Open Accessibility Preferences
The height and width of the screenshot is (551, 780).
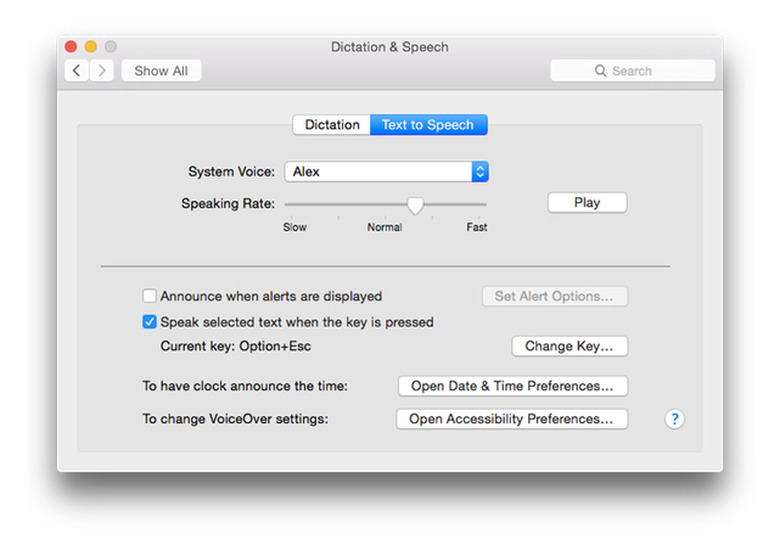[512, 419]
